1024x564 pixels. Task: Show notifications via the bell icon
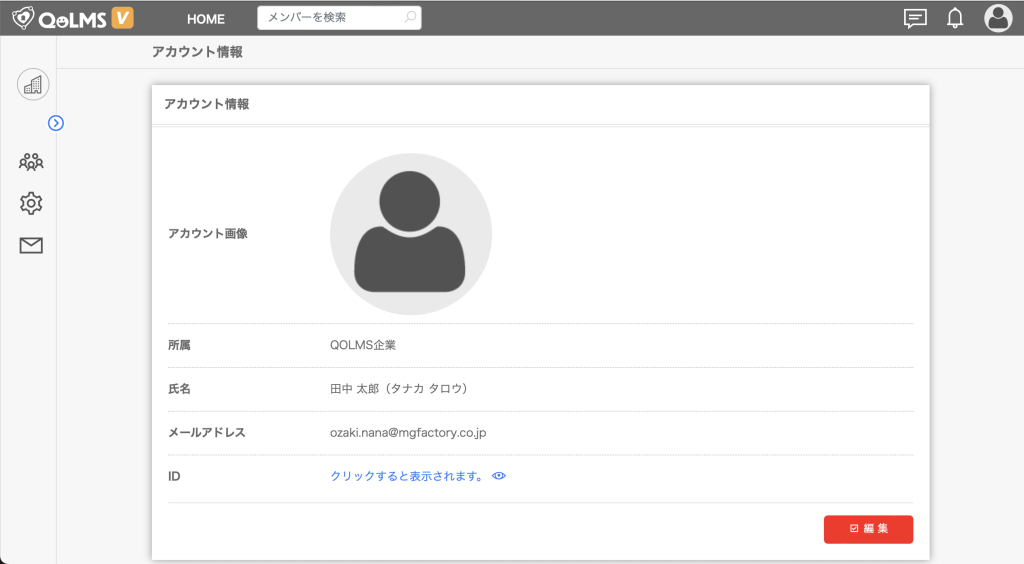tap(955, 18)
